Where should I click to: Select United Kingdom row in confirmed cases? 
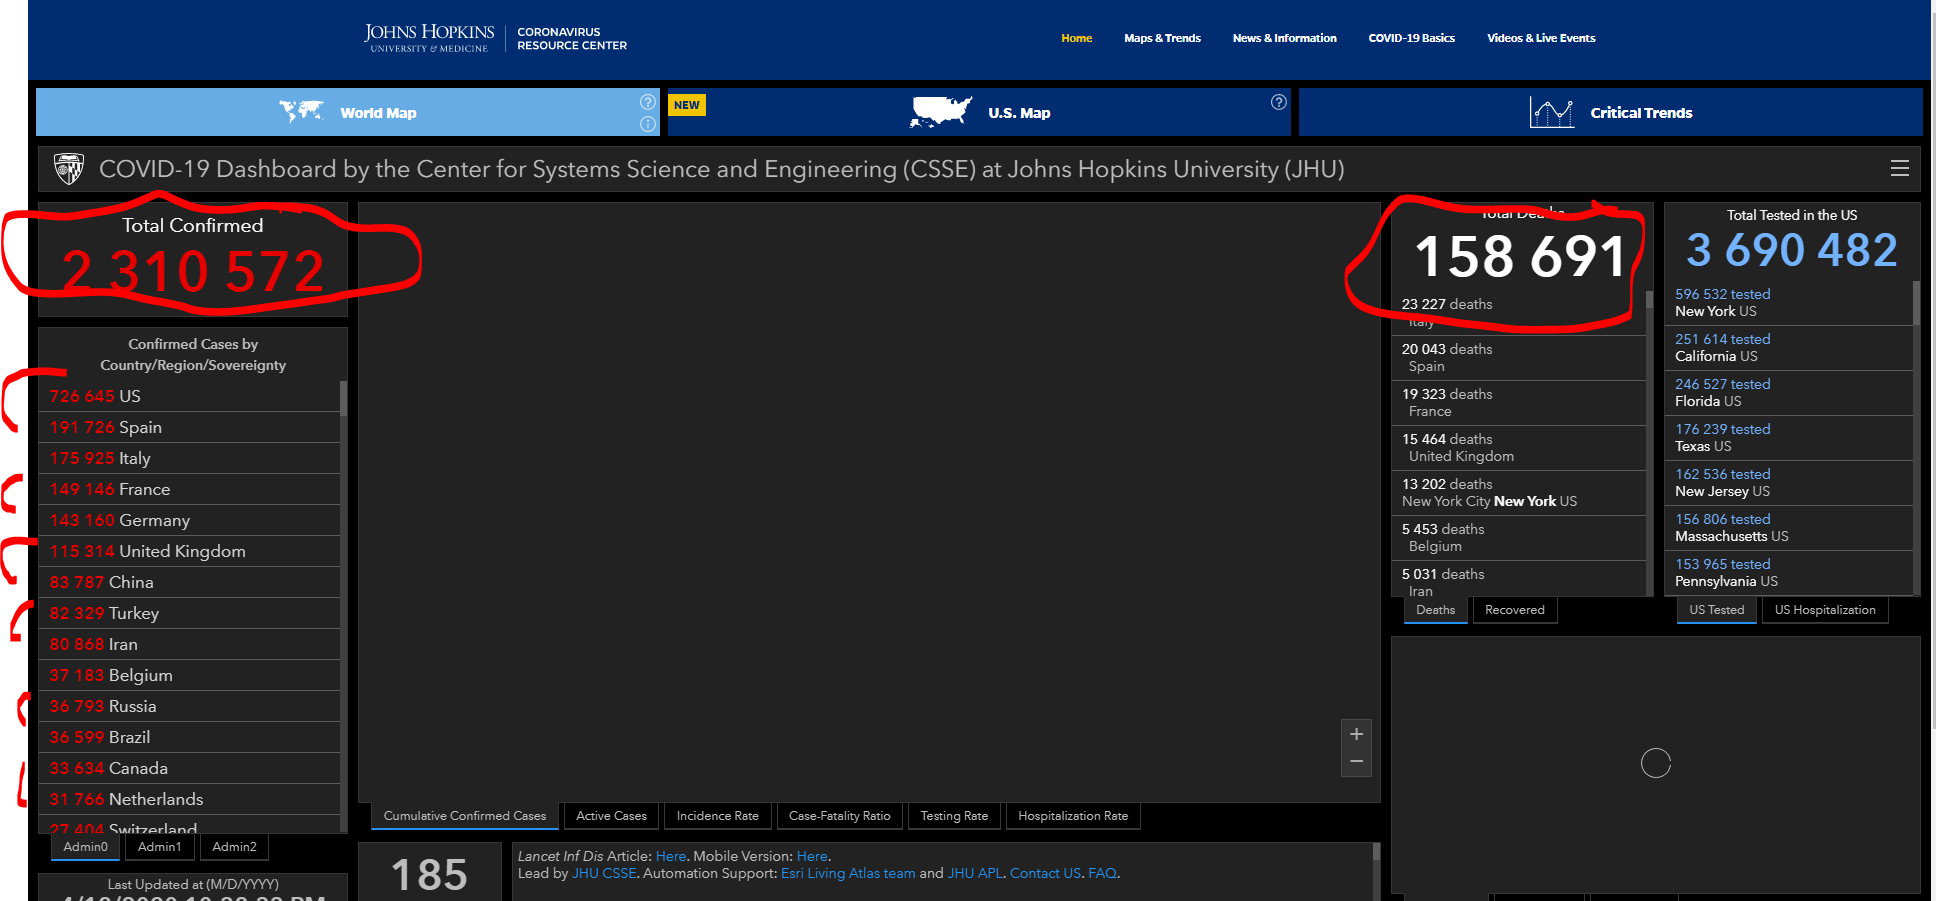[x=190, y=551]
